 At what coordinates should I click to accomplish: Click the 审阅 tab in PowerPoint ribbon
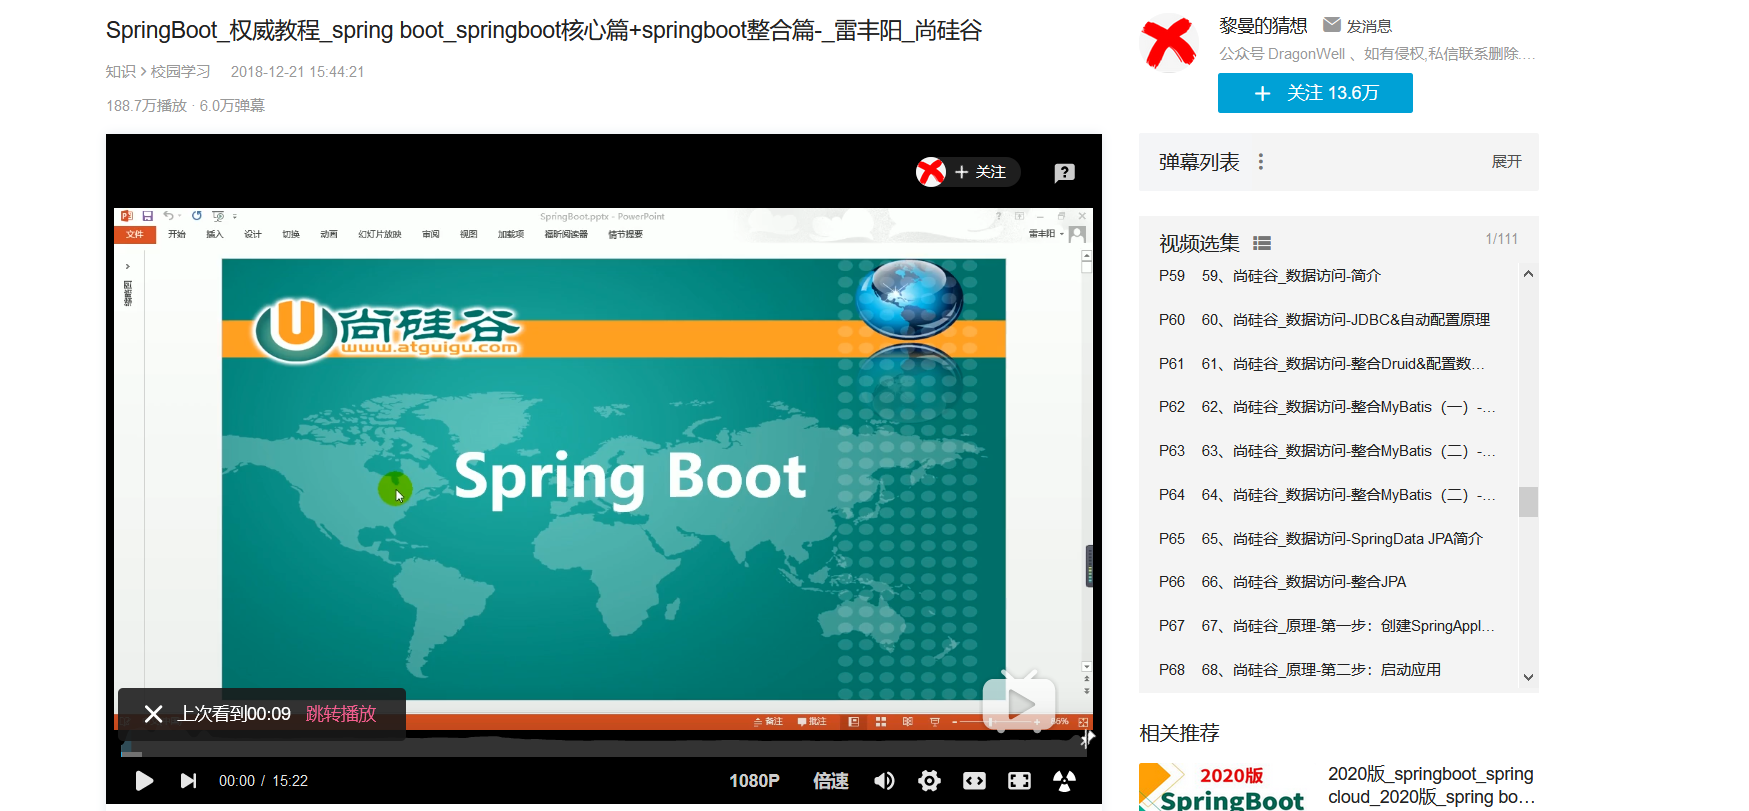(x=431, y=234)
